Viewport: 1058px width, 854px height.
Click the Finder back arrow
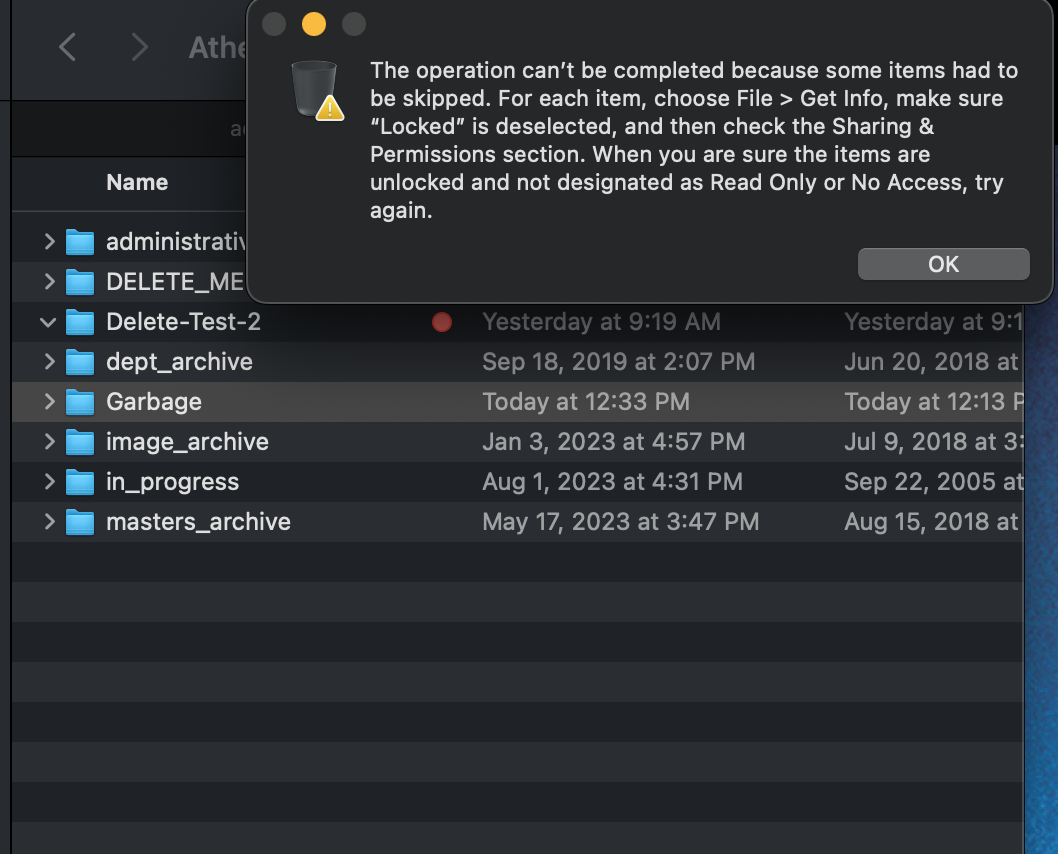(67, 47)
